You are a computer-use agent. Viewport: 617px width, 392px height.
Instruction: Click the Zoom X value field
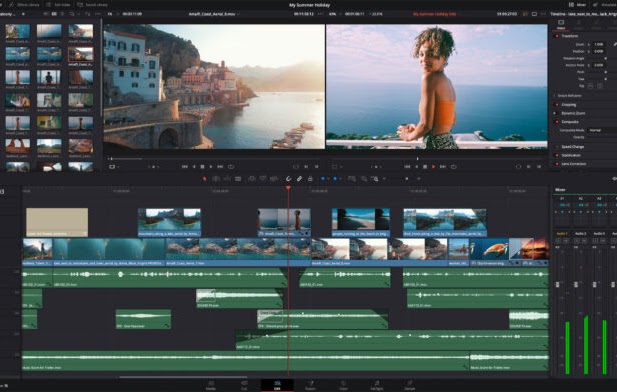(599, 44)
